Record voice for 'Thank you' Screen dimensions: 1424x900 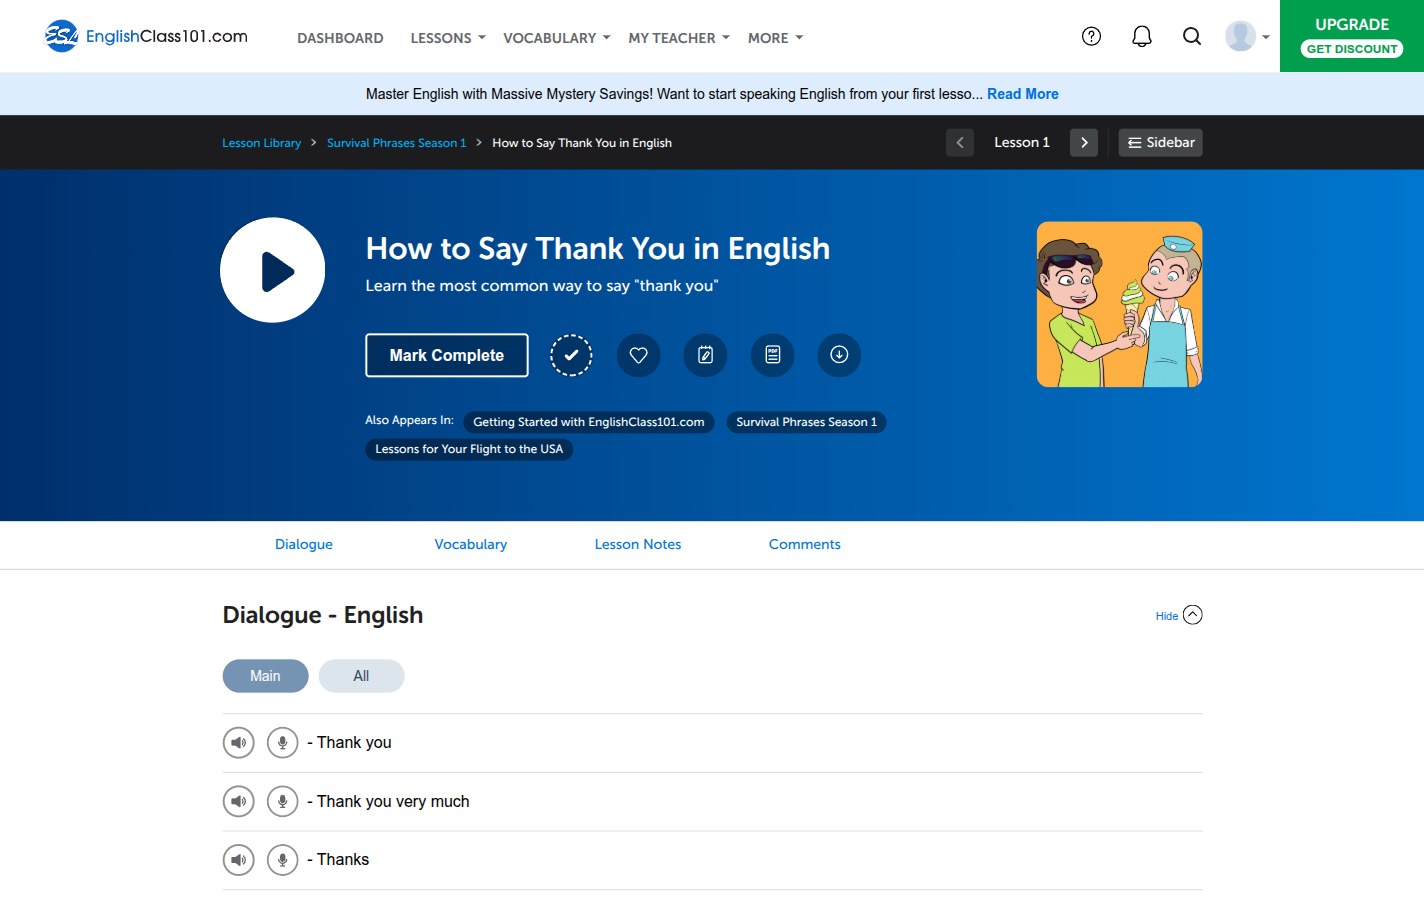[283, 743]
